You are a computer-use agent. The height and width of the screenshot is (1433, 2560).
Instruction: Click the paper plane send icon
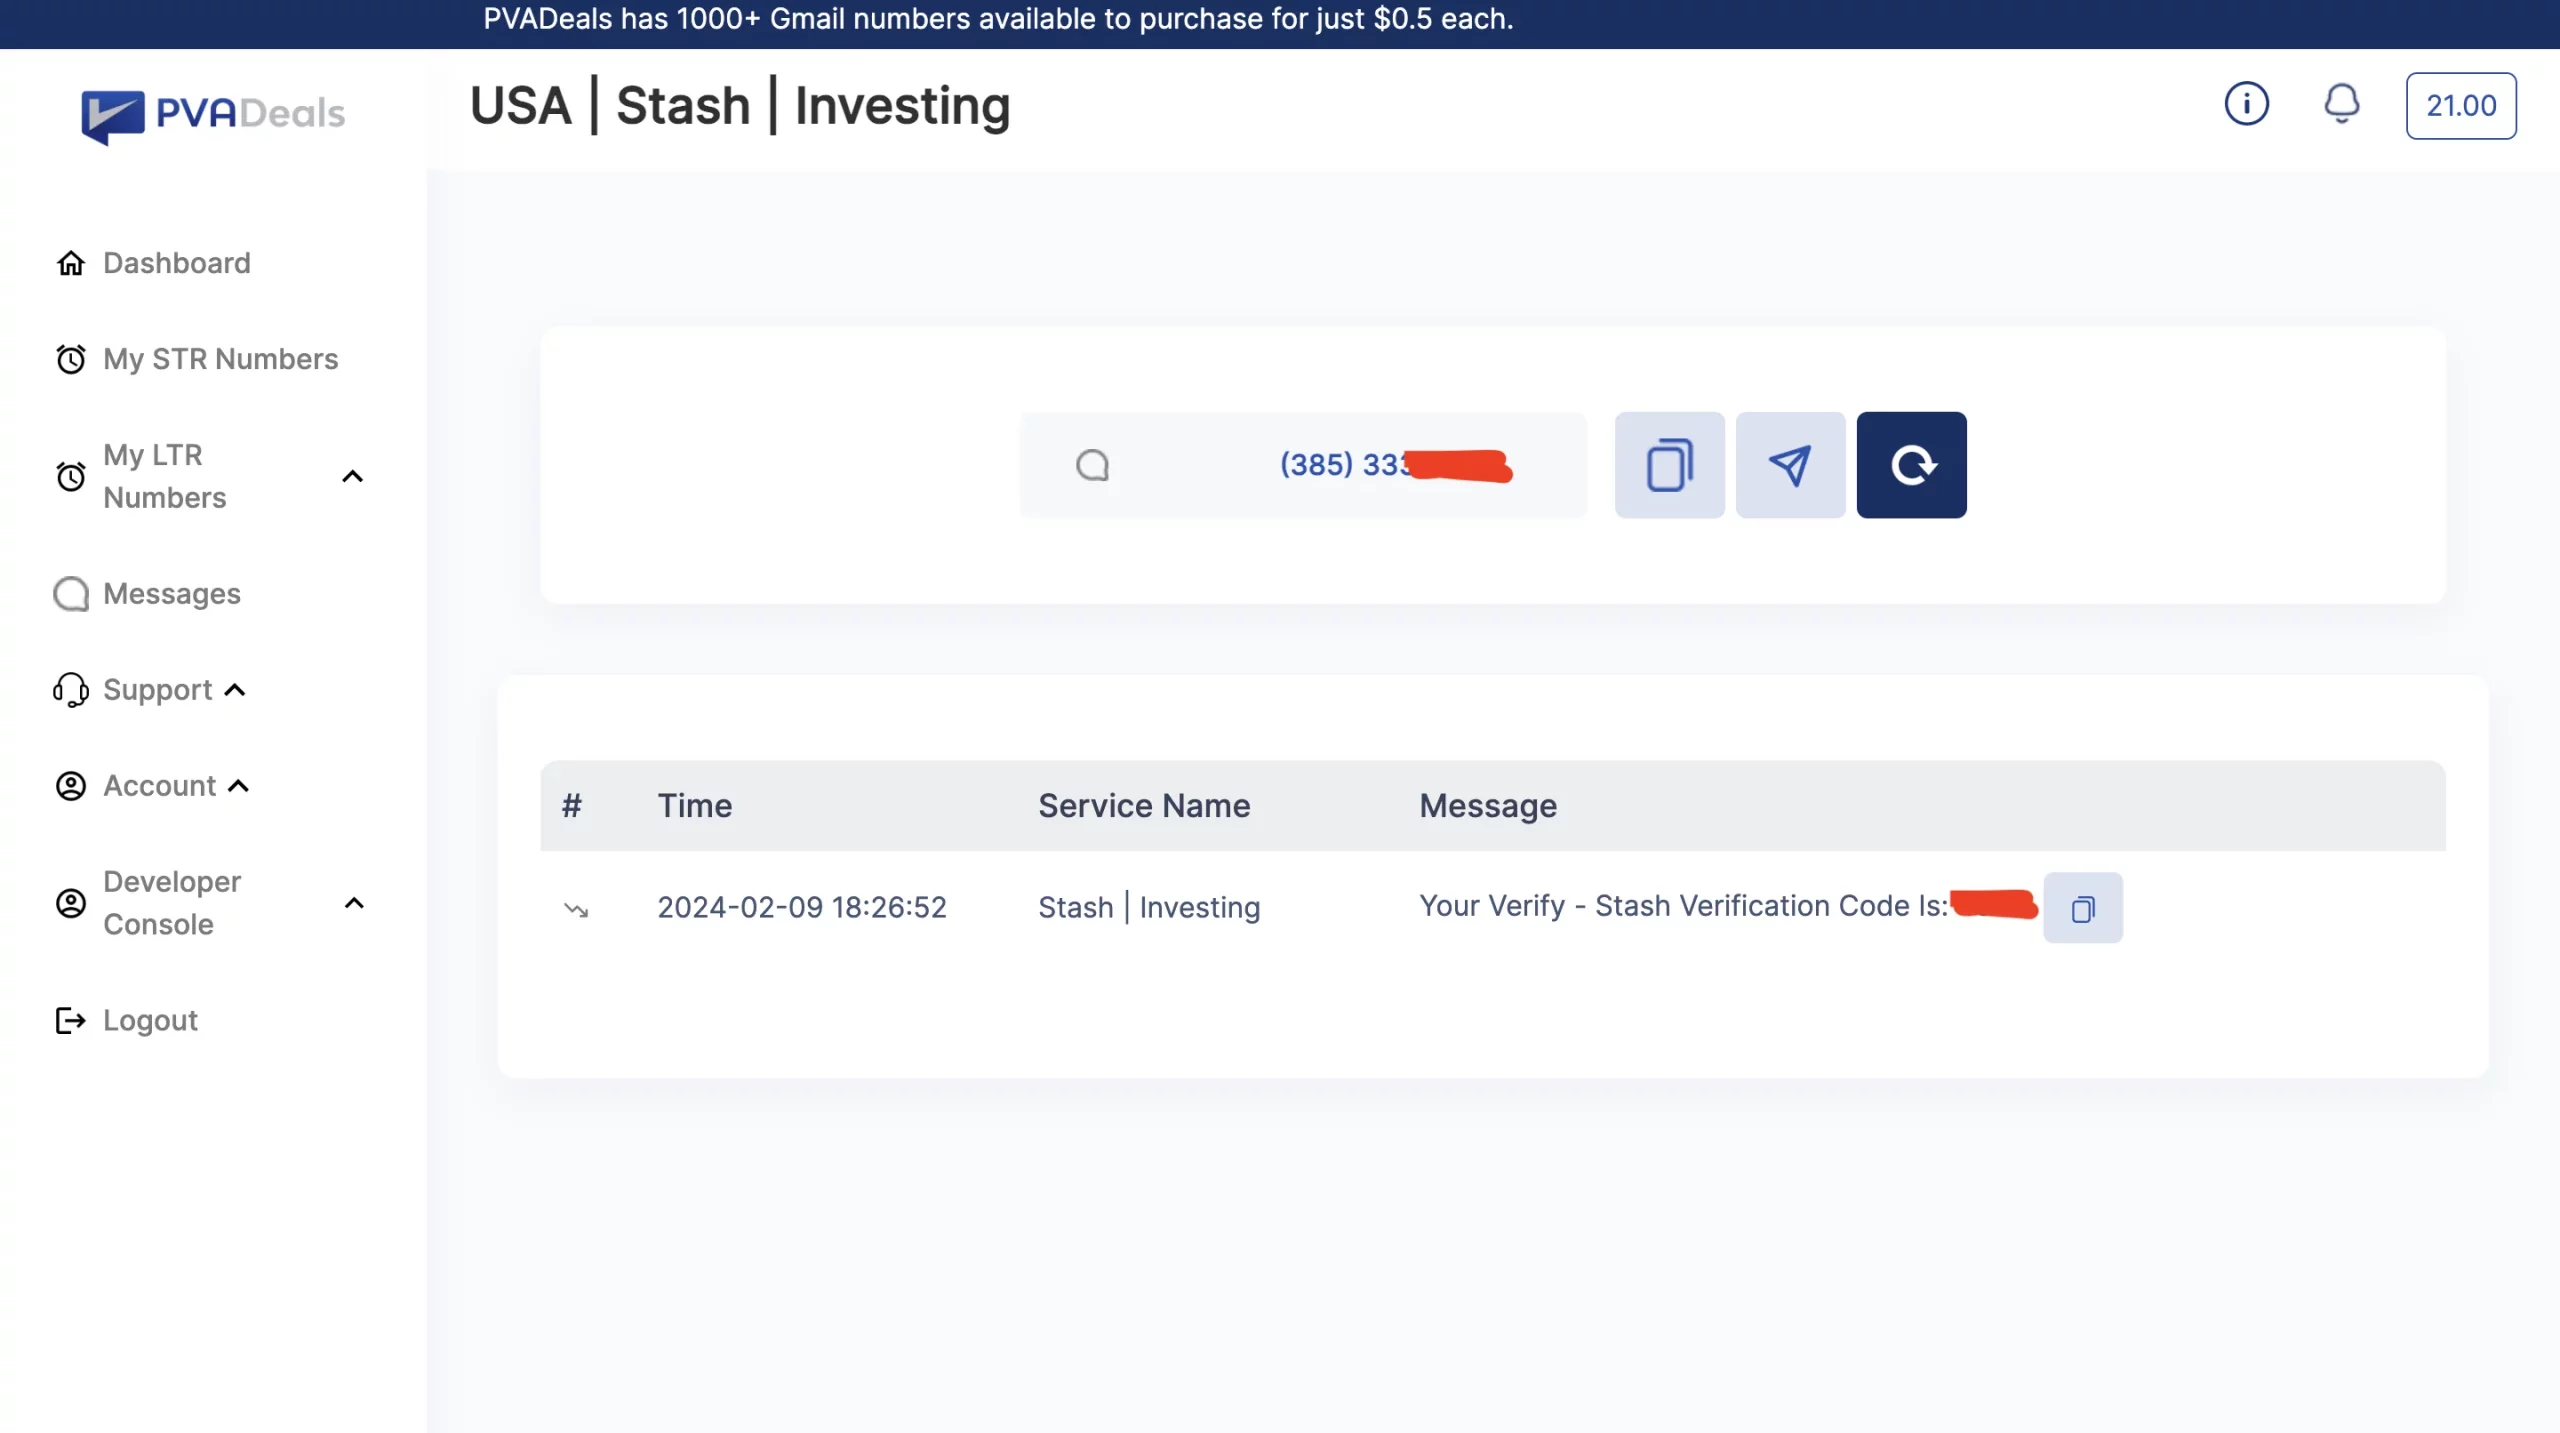click(x=1790, y=465)
